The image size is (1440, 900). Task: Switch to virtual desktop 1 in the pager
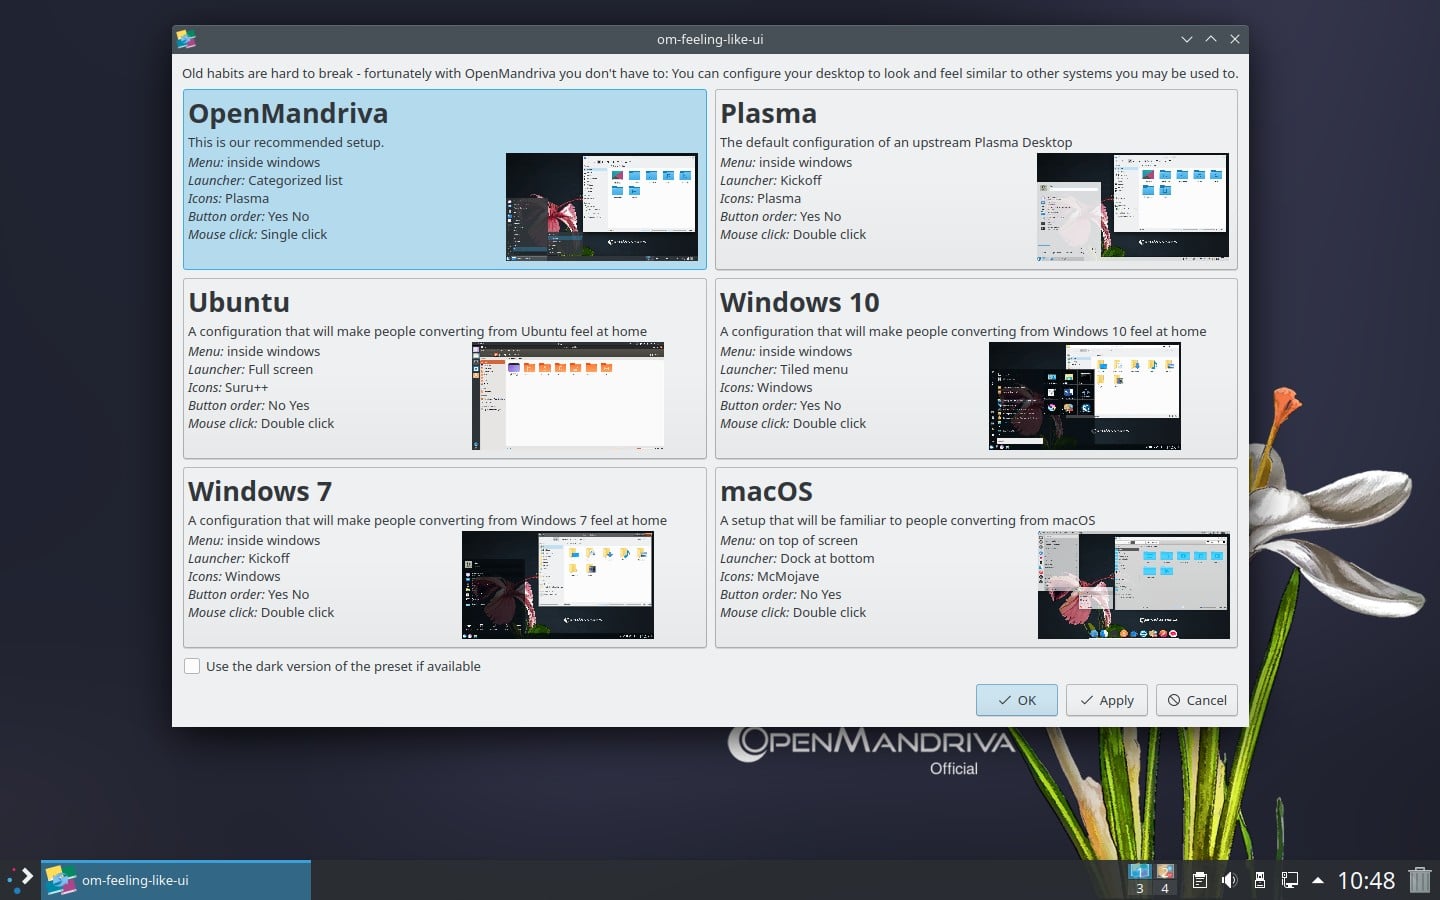[1140, 873]
